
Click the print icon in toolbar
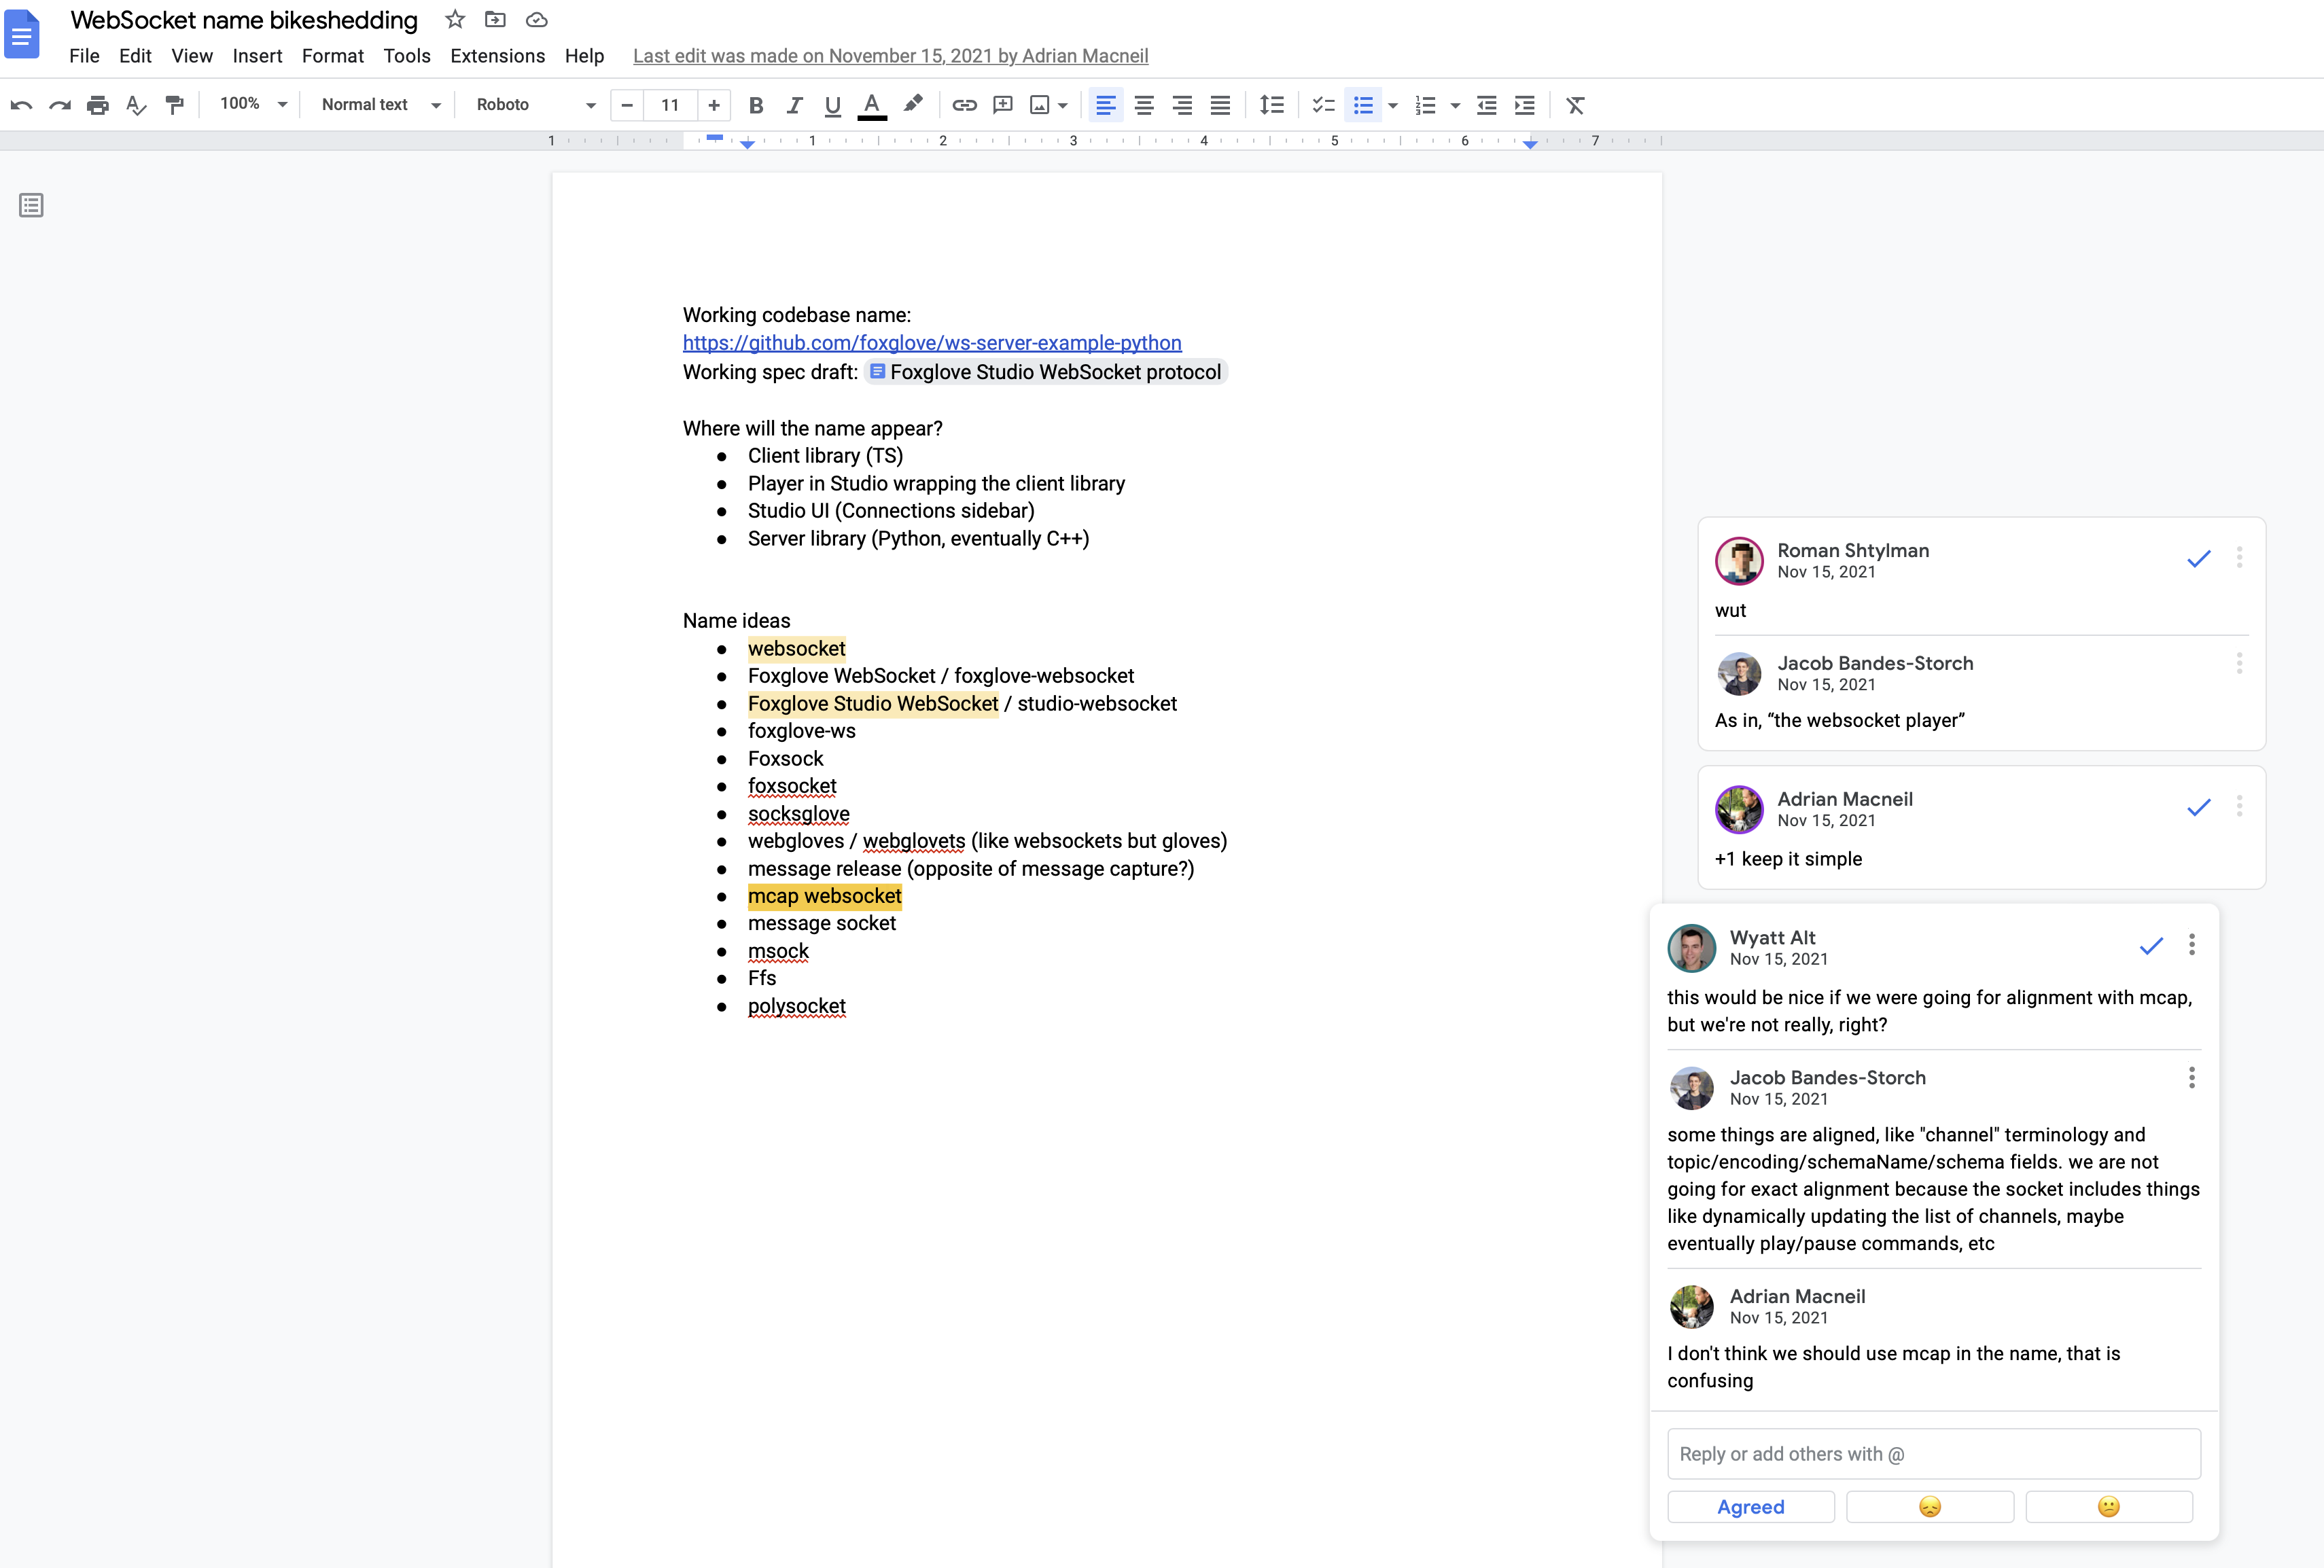[x=97, y=105]
